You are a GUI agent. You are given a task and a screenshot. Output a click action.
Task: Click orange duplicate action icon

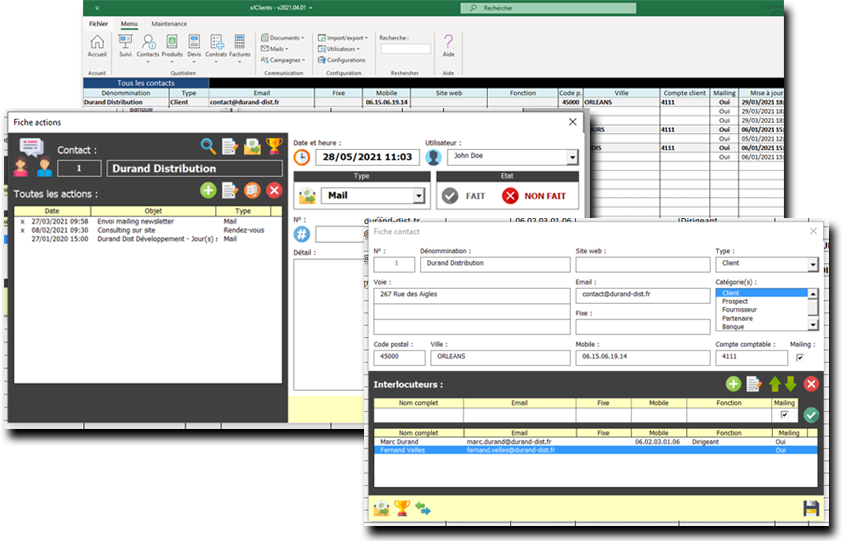pos(252,190)
